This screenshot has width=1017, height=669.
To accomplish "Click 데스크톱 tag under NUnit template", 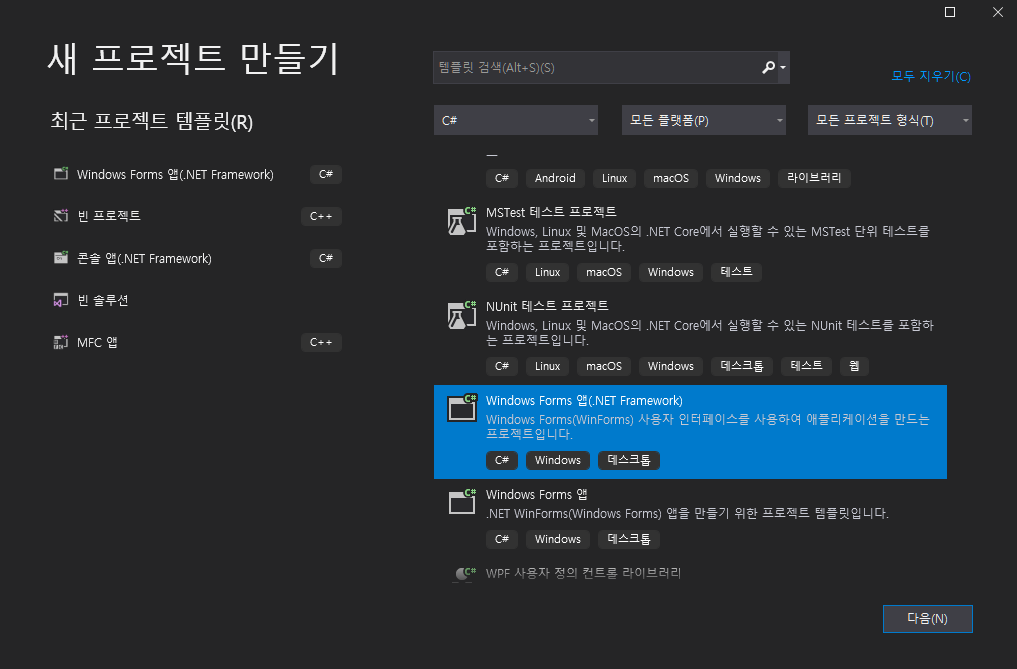I will point(742,366).
